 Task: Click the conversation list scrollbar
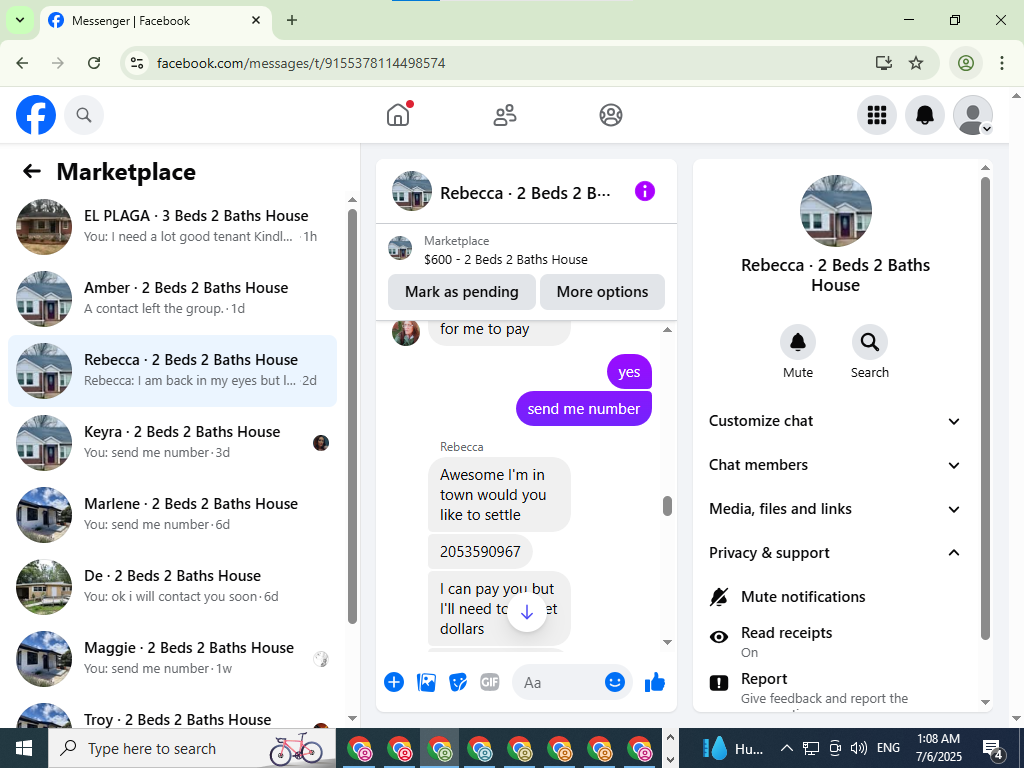[x=353, y=416]
